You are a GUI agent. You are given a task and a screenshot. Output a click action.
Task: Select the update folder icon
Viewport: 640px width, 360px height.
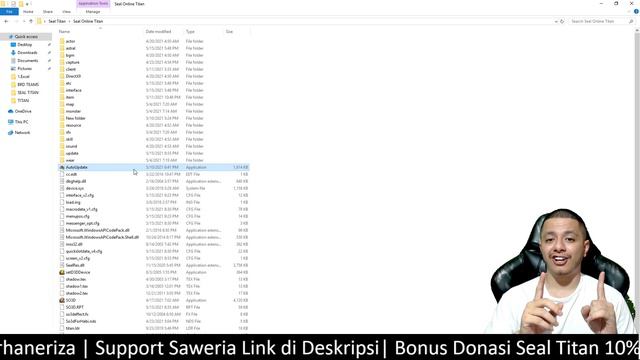[x=62, y=153]
